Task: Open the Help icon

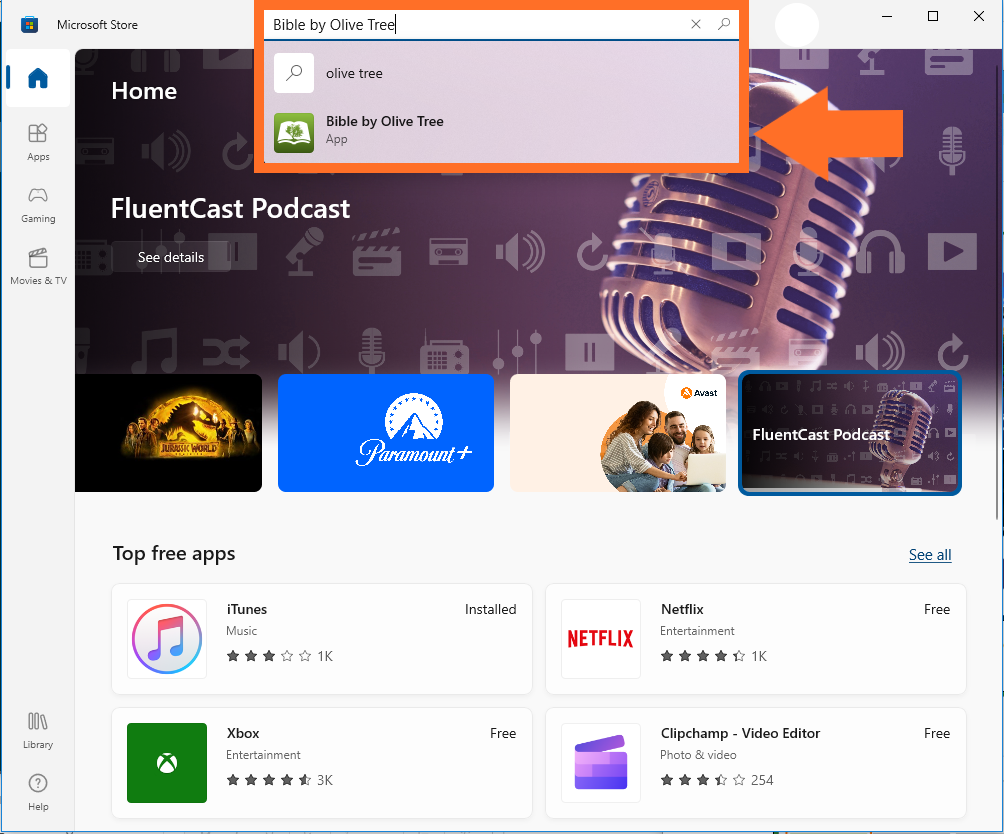Action: pyautogui.click(x=38, y=791)
